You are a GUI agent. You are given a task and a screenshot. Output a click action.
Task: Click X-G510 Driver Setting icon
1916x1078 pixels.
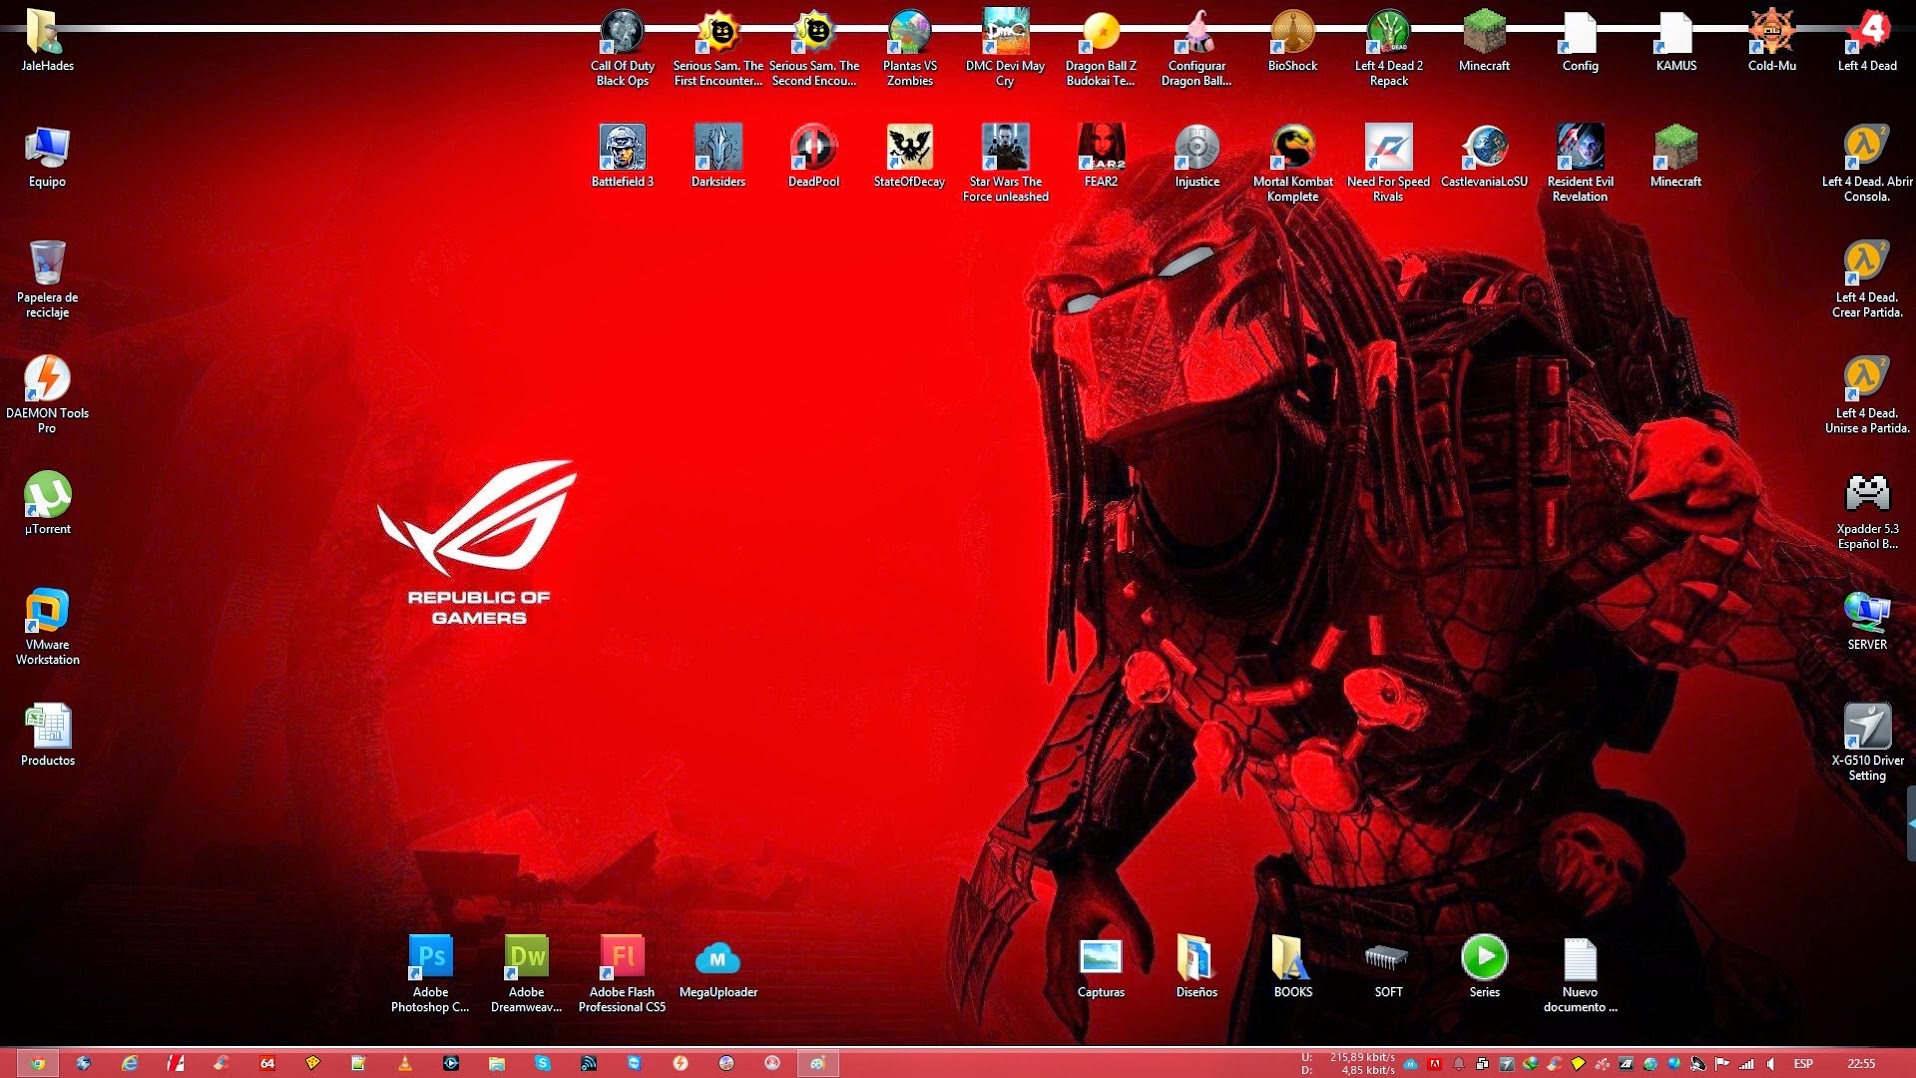point(1867,742)
